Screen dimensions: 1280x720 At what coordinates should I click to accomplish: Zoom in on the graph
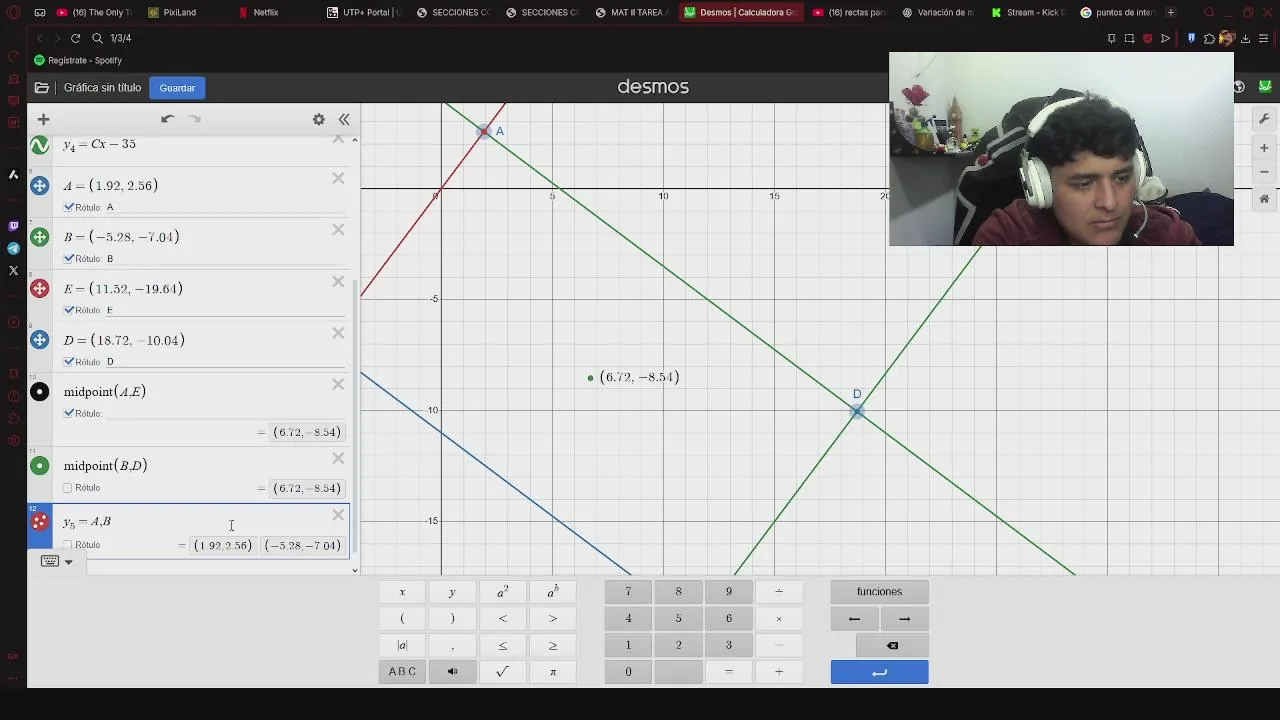click(x=1264, y=148)
